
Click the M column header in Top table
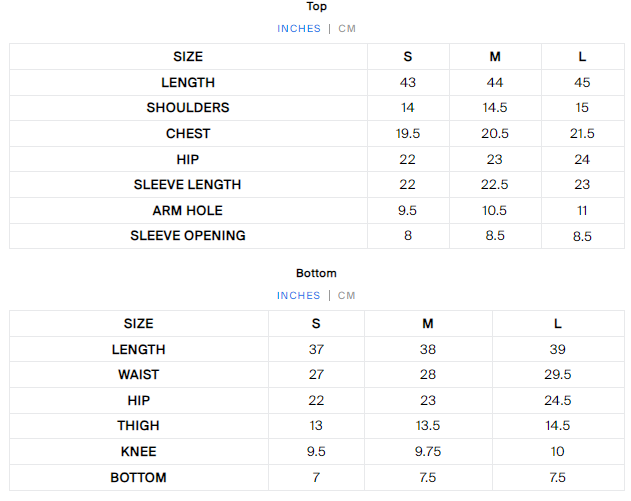point(495,57)
